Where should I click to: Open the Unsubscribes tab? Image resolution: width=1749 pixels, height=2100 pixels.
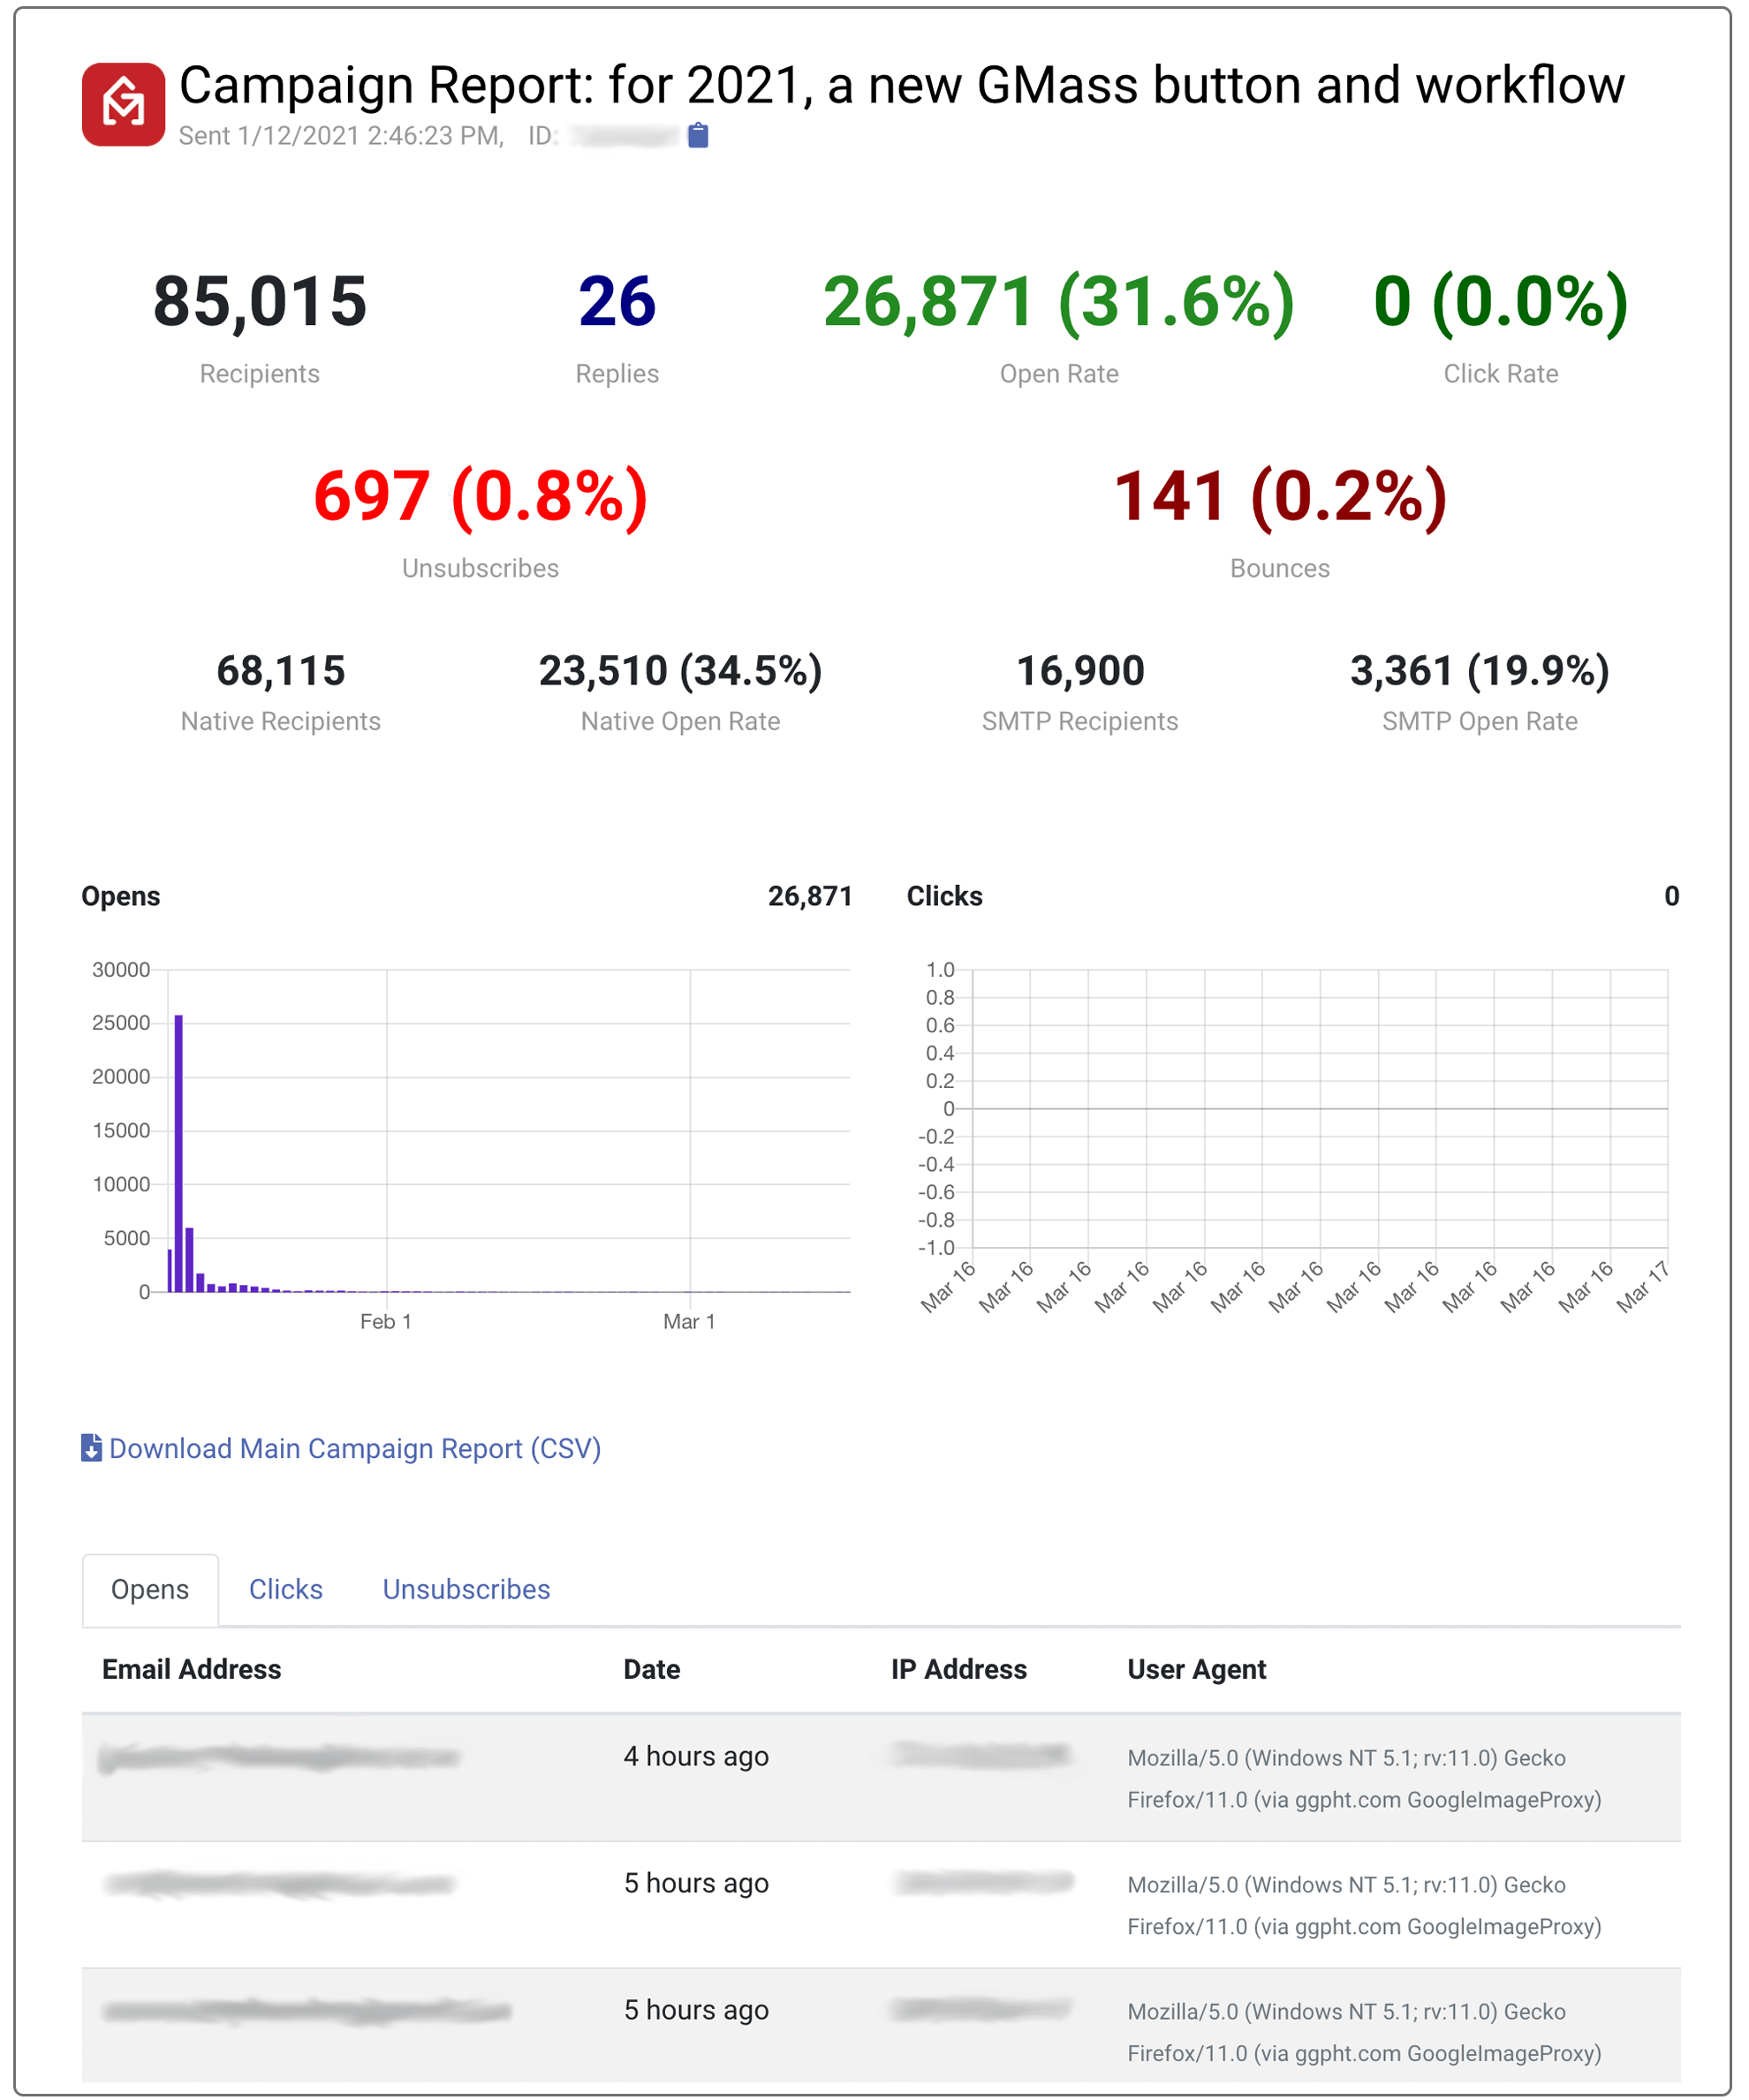coord(466,1589)
